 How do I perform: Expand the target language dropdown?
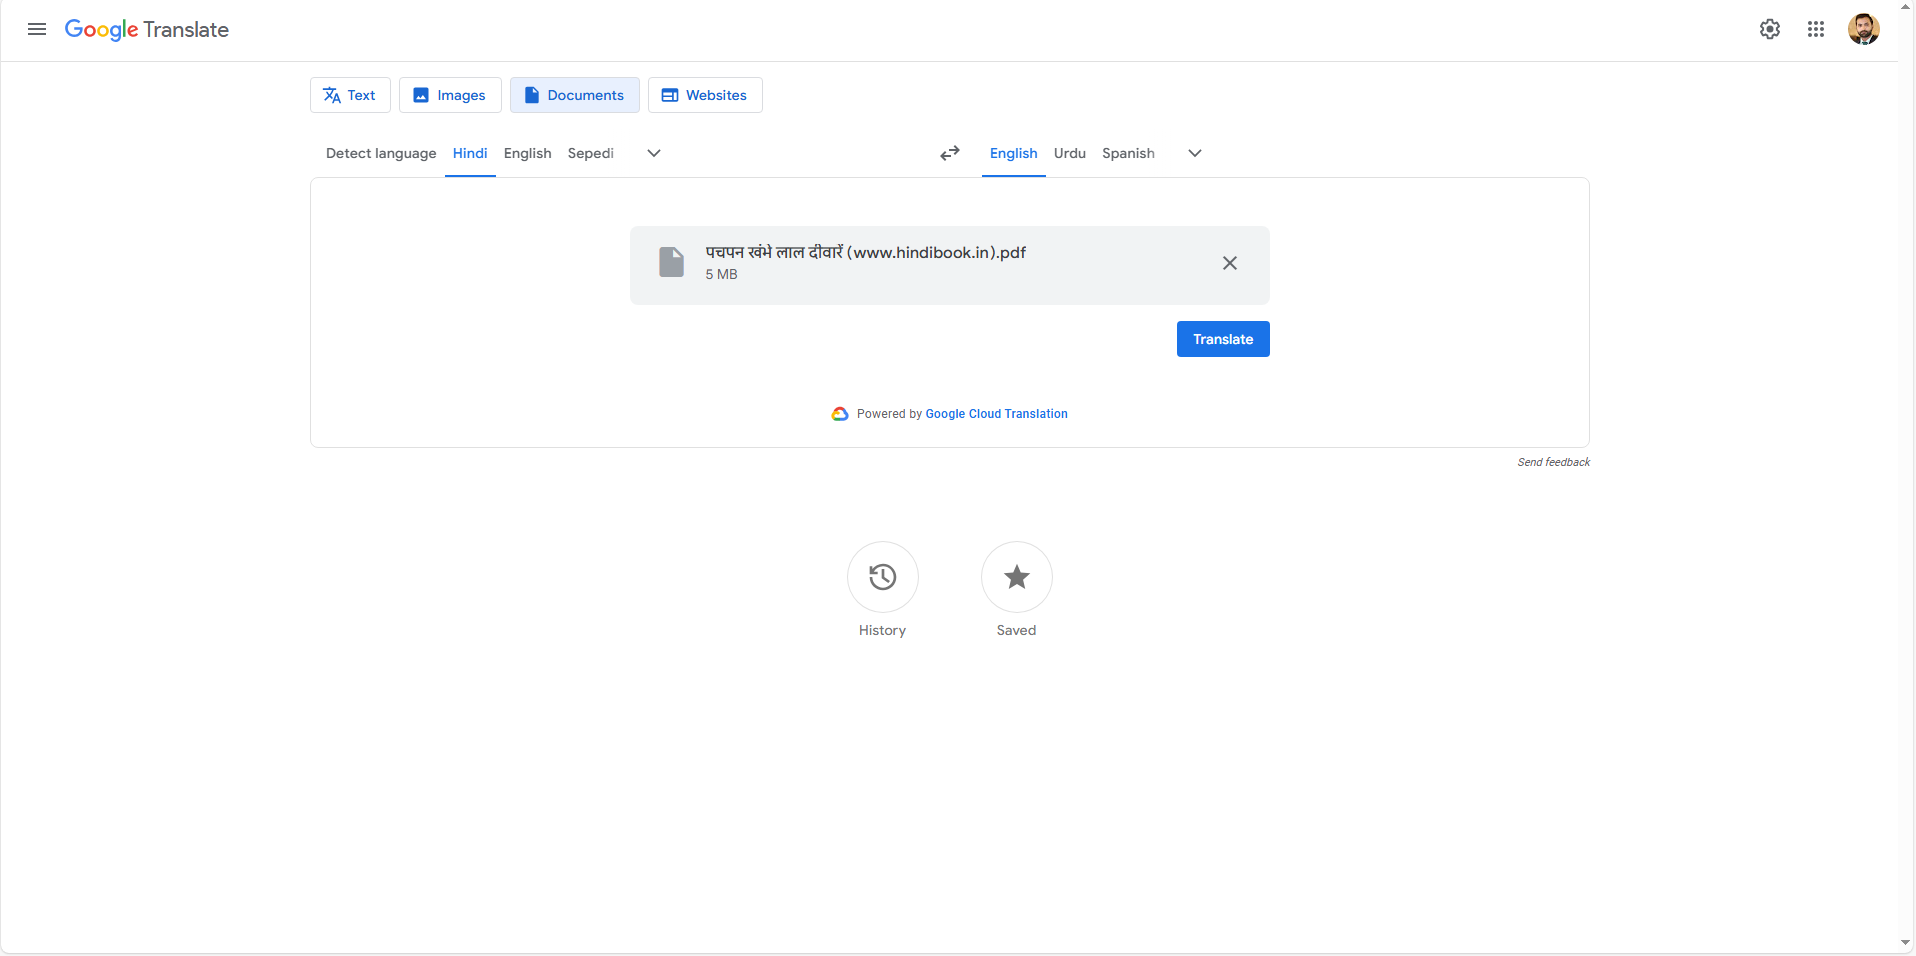[1194, 153]
